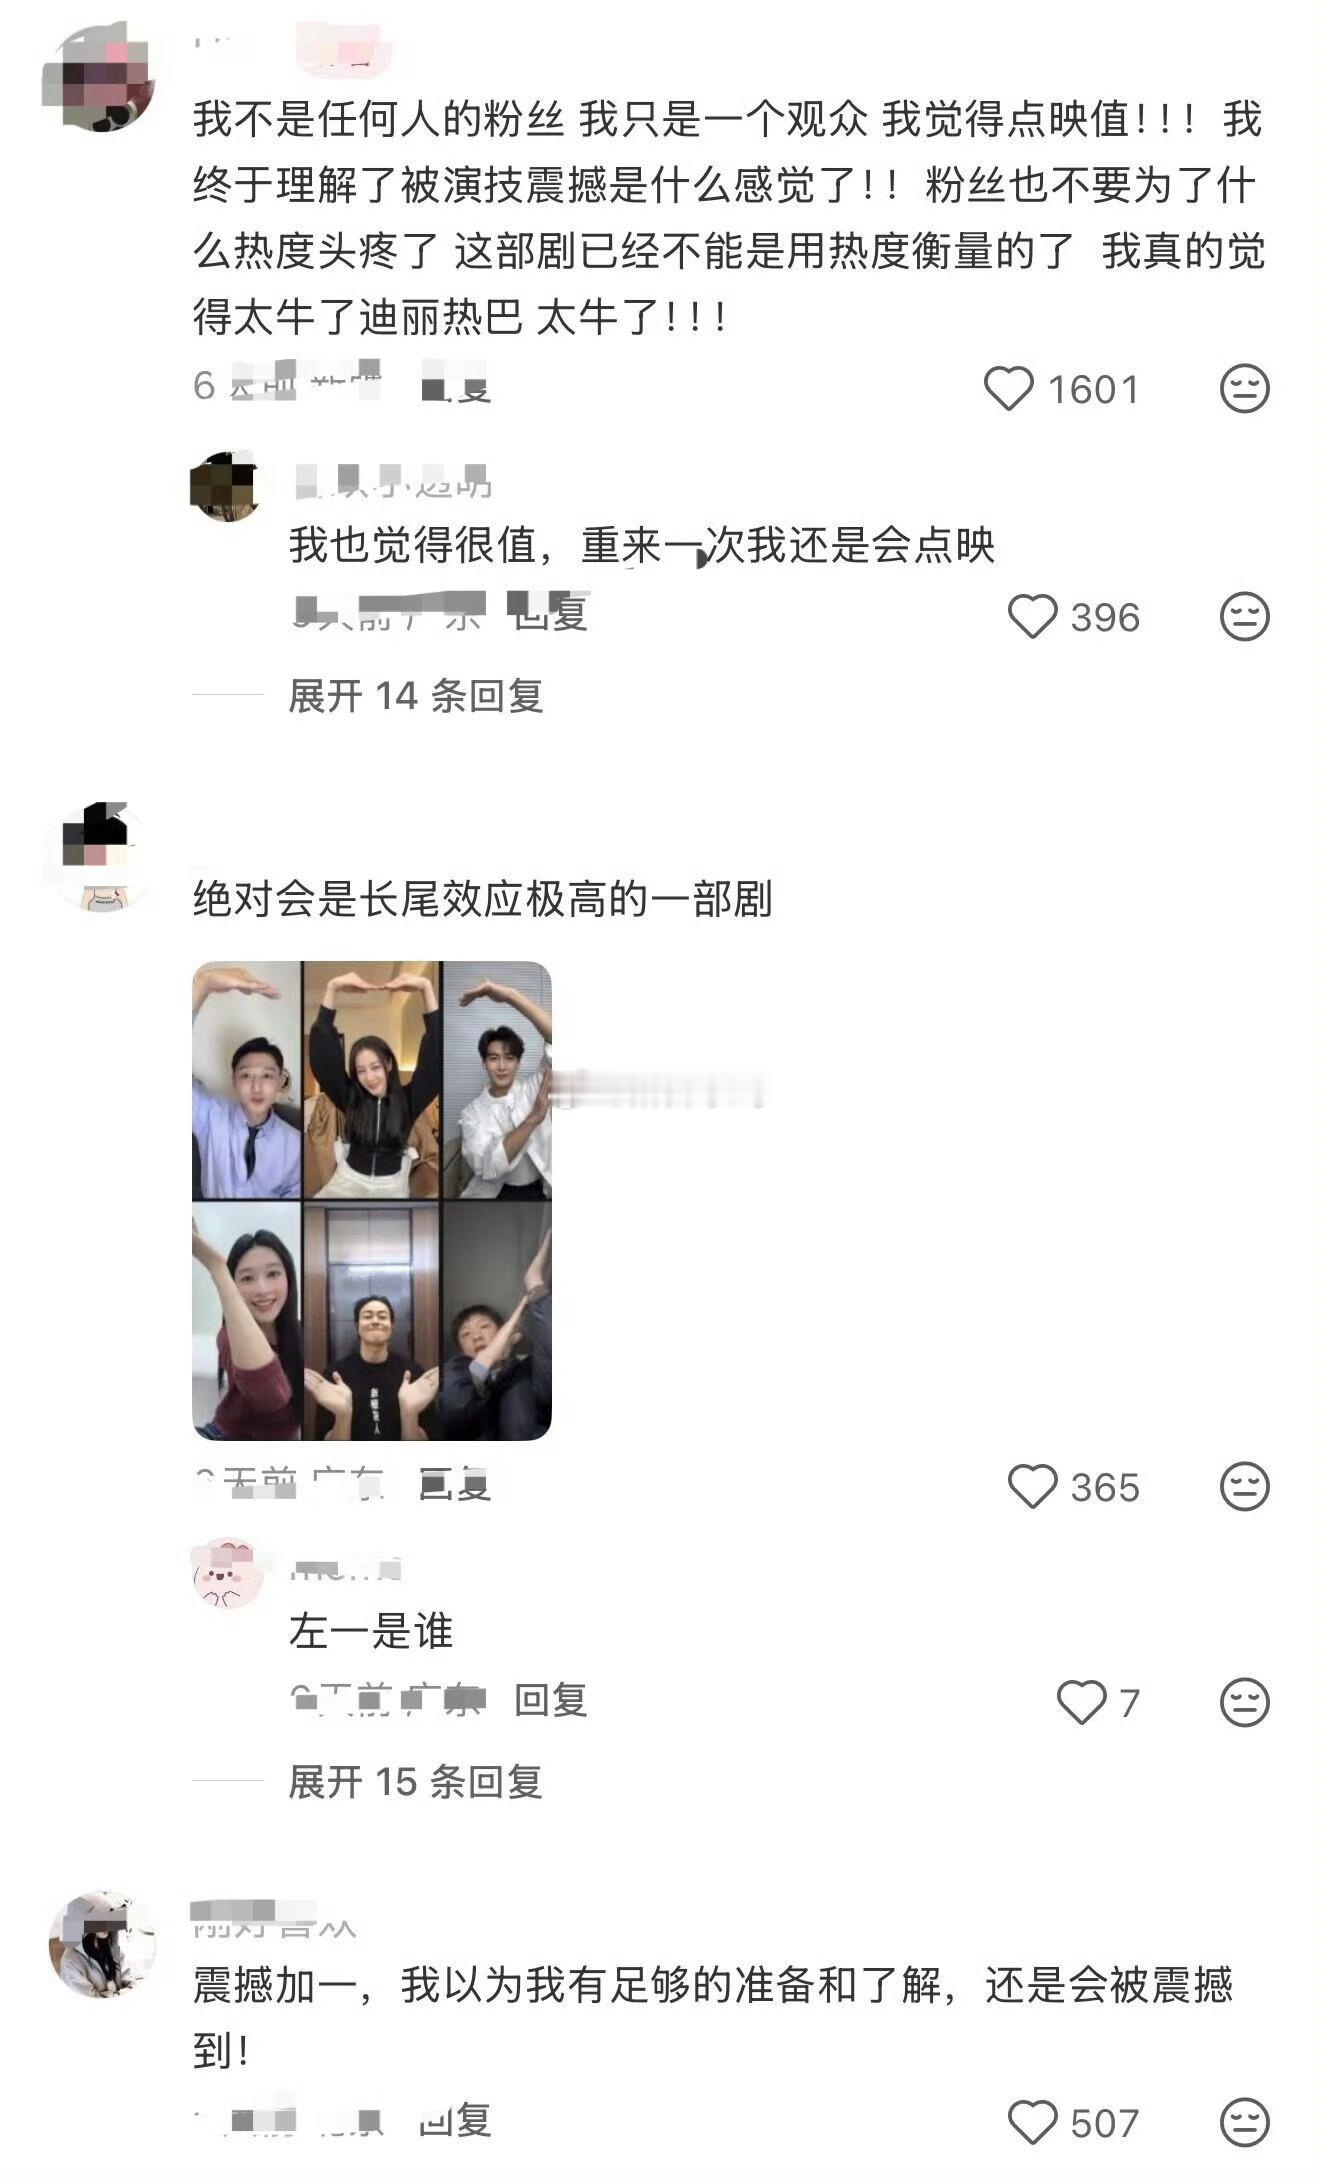The image size is (1320, 2178).
Task: Reply to the bottom '震撼加一' comment via 回复
Action: click(455, 2119)
